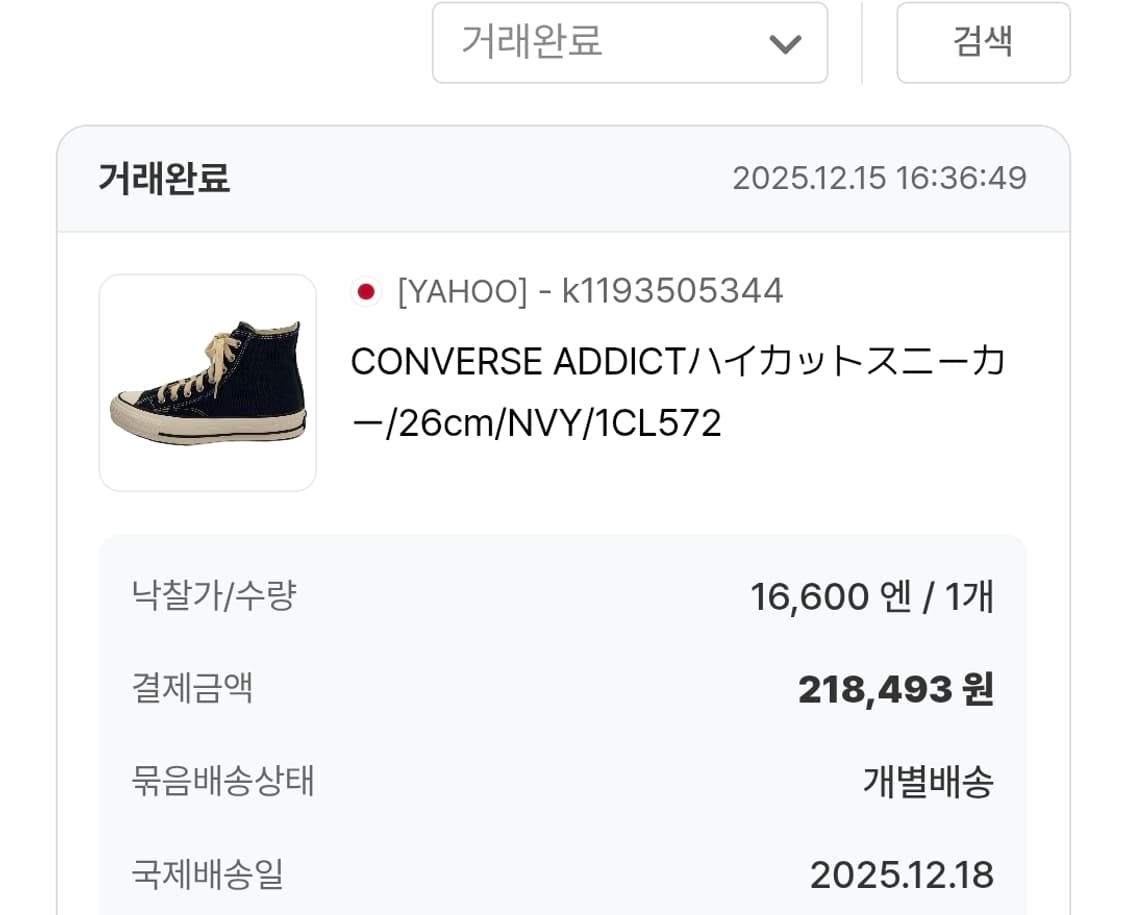Click the 국제배송일 label
This screenshot has height=915, width=1125.
(x=207, y=874)
